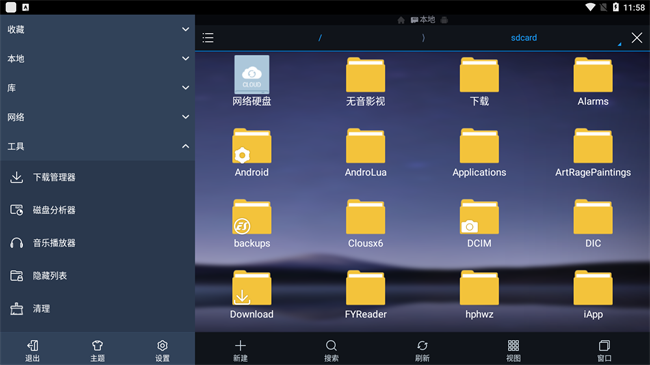Viewport: 650px width, 365px height.
Task: Close the current sdcard window tab
Action: point(637,38)
